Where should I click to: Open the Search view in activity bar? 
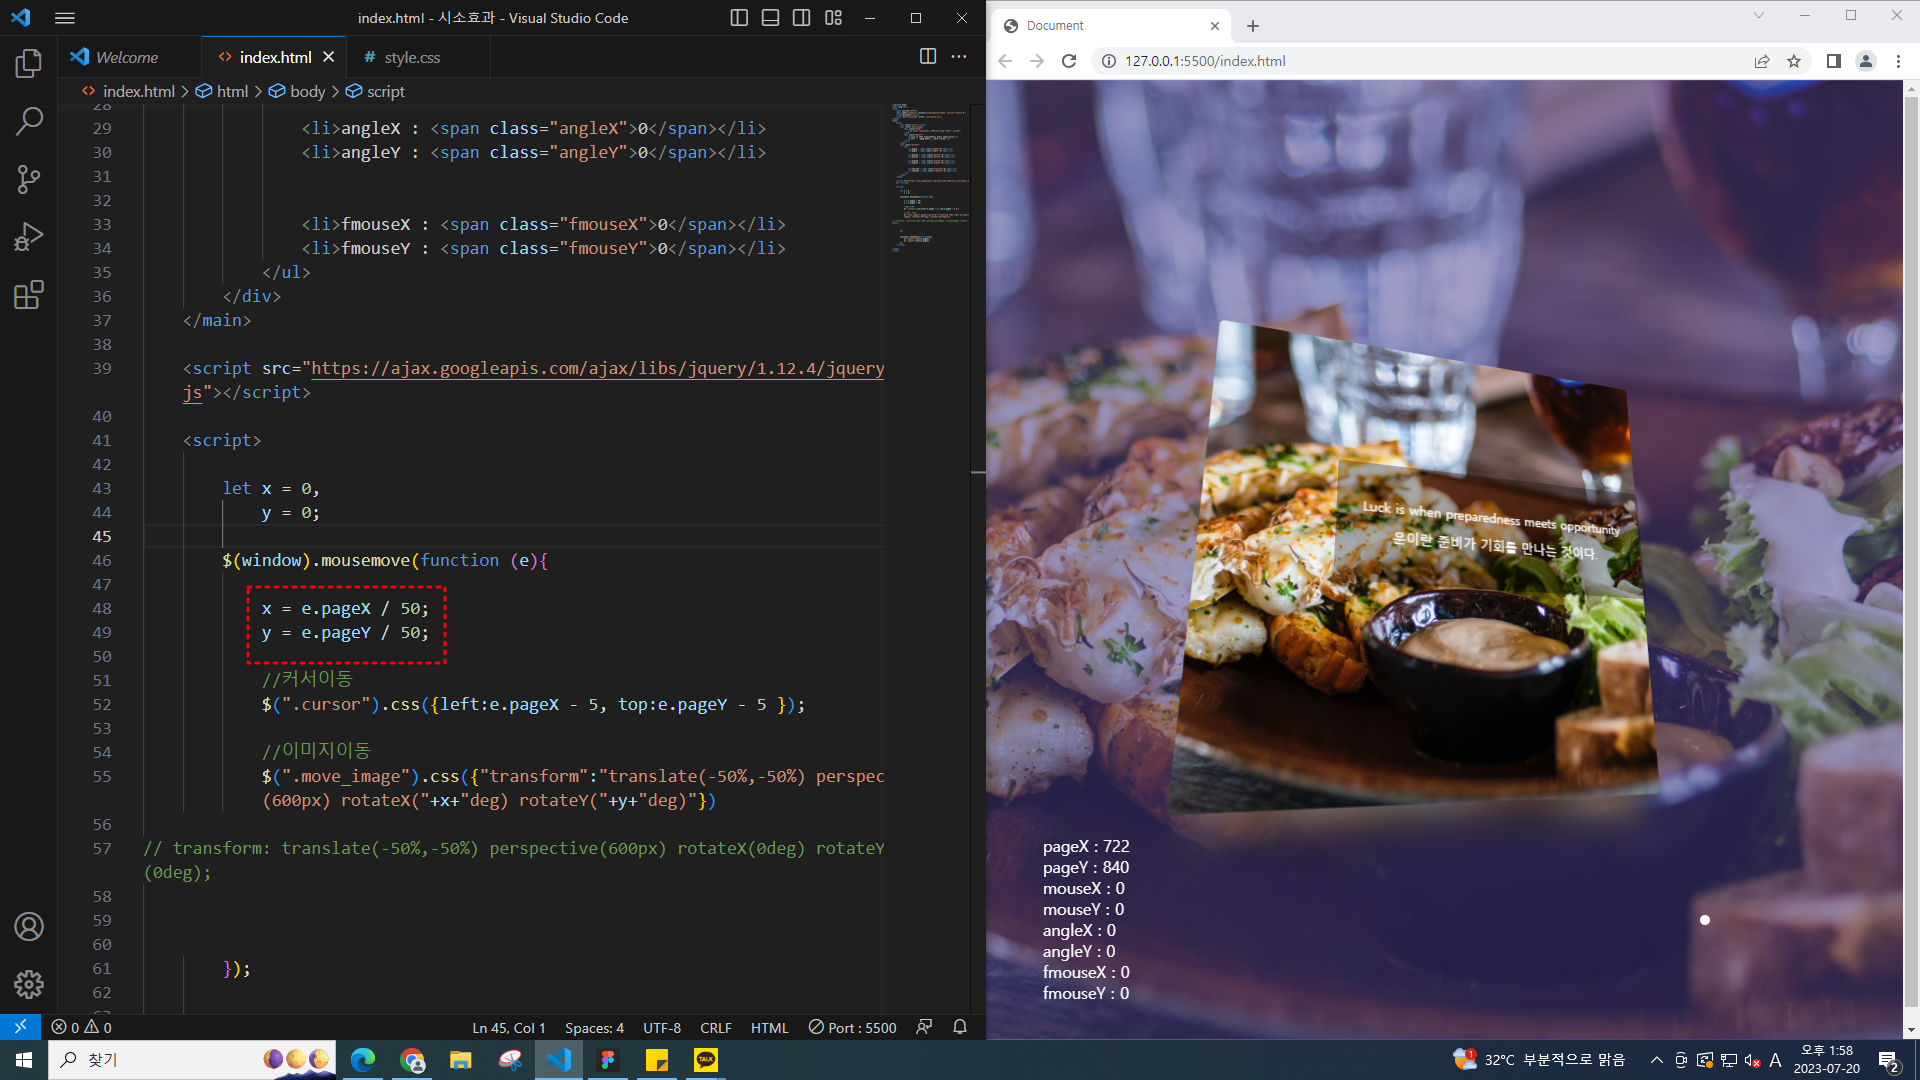pos(29,122)
